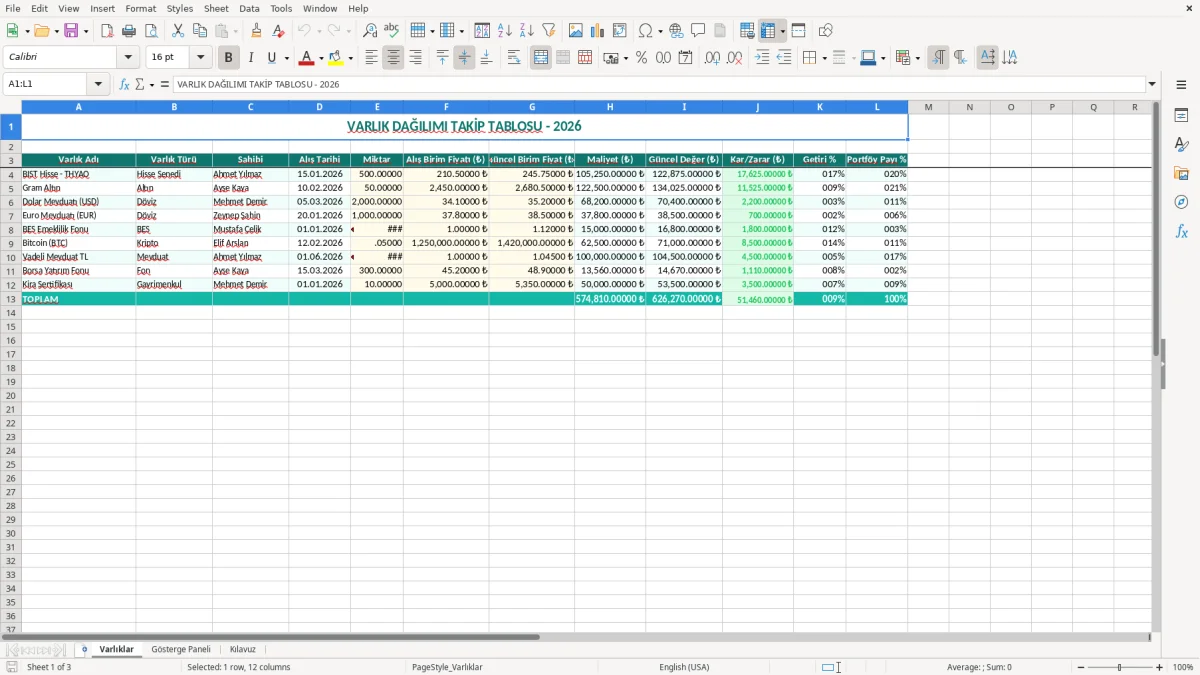This screenshot has width=1200, height=675.
Task: Expand the formula bar
Action: coord(1152,85)
